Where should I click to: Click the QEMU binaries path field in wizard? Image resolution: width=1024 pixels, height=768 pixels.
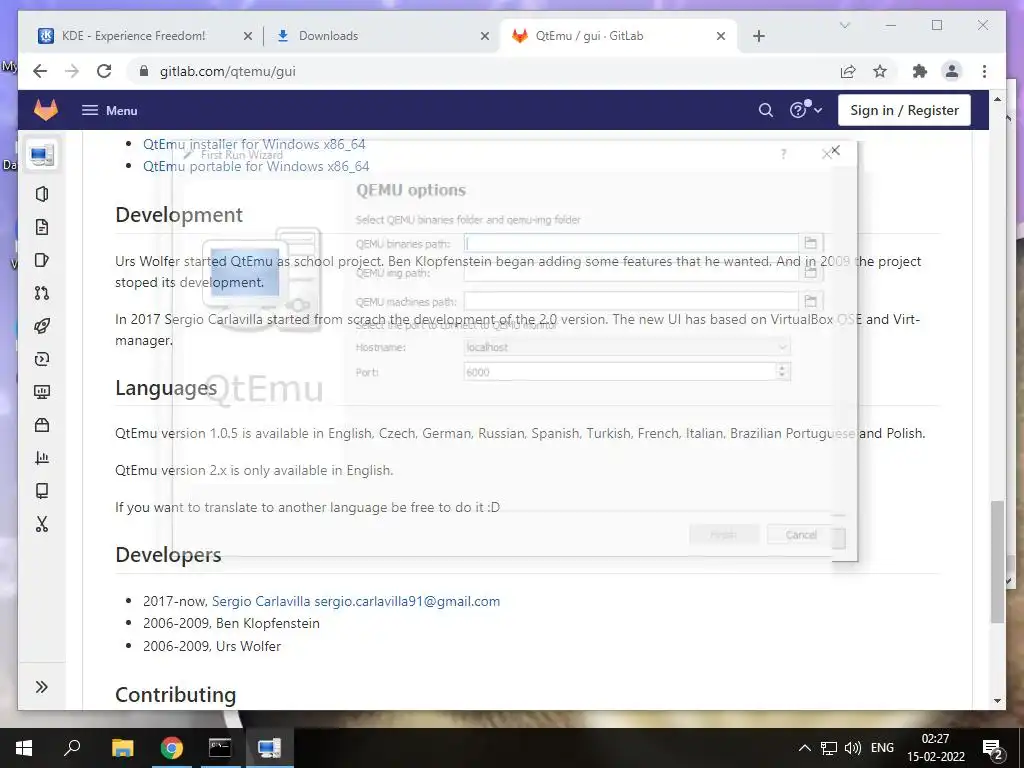click(x=631, y=243)
